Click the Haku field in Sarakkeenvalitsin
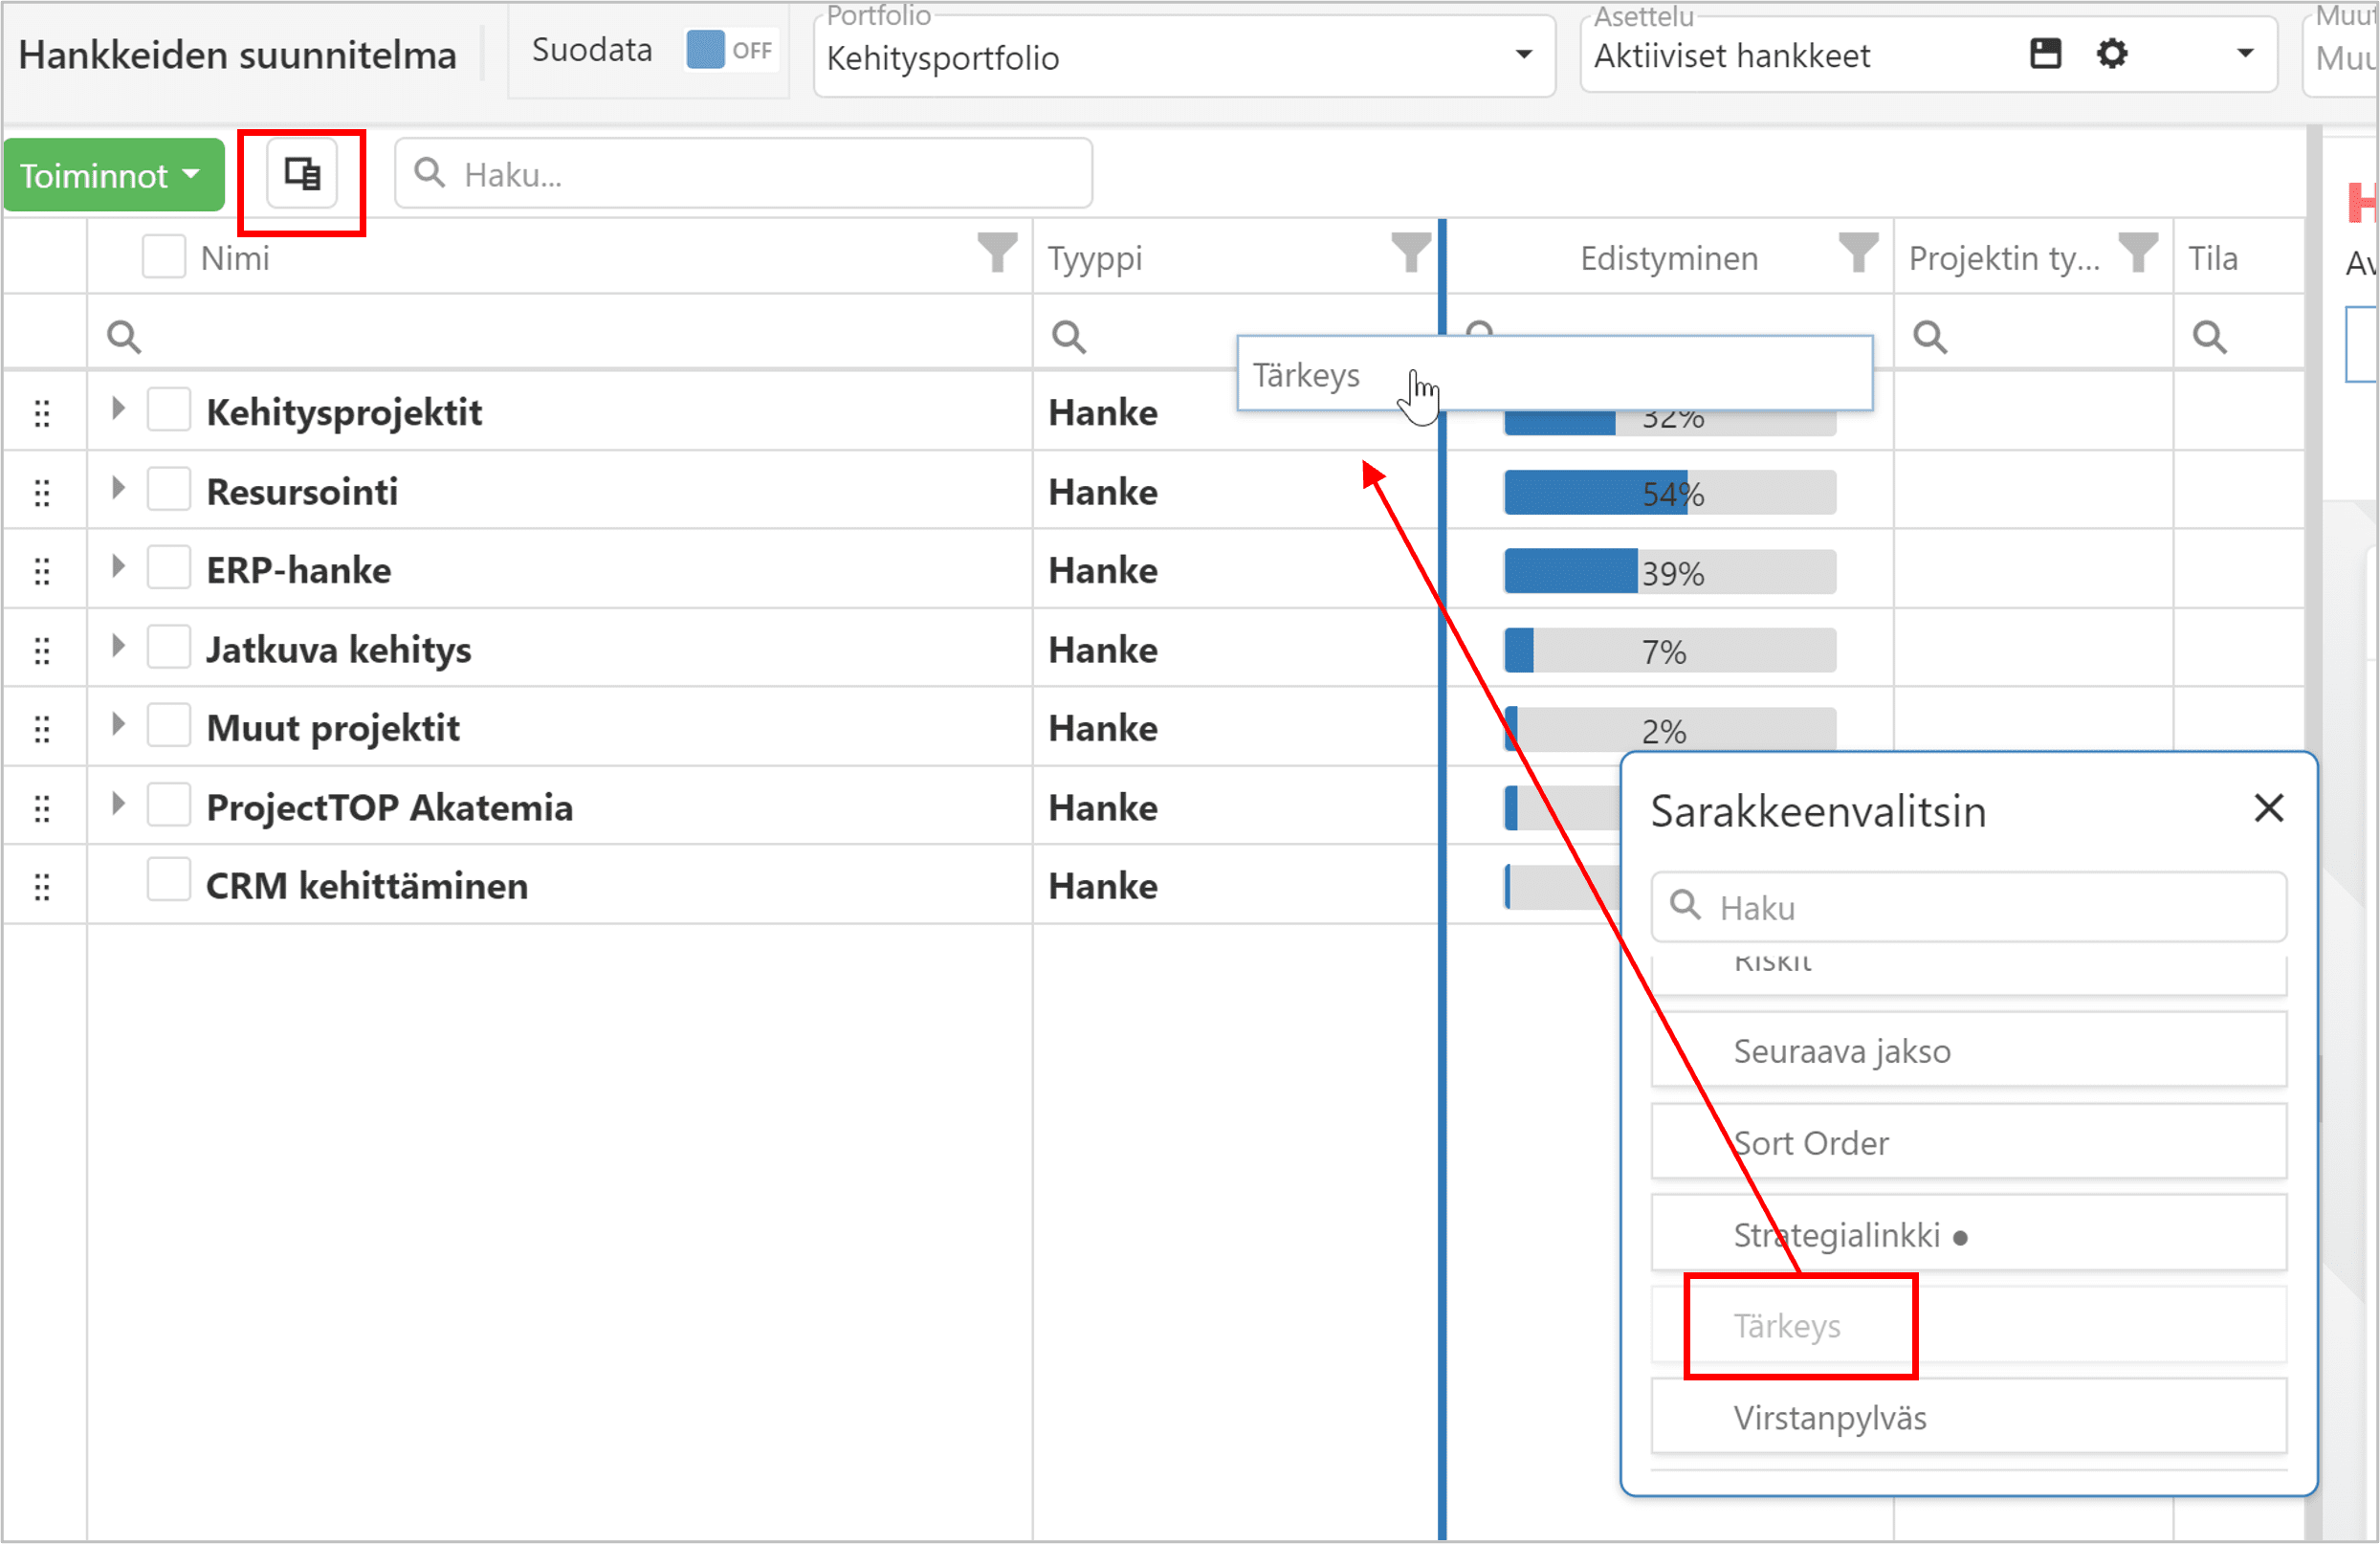Screen dimensions: 2380x1544 [x=1968, y=907]
